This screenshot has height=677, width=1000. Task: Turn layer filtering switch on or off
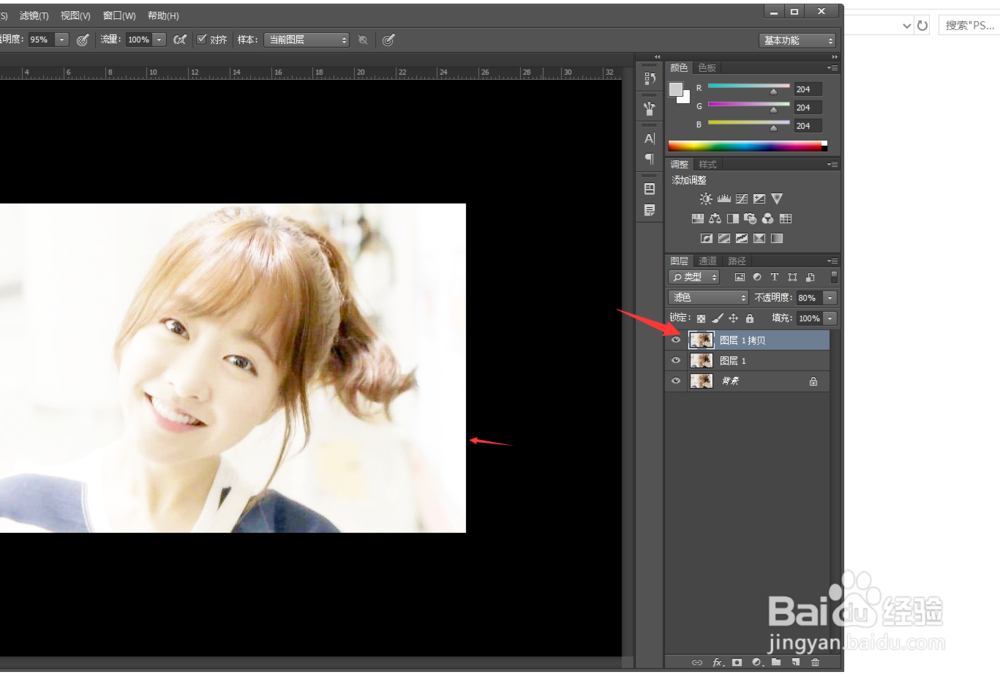[x=834, y=277]
